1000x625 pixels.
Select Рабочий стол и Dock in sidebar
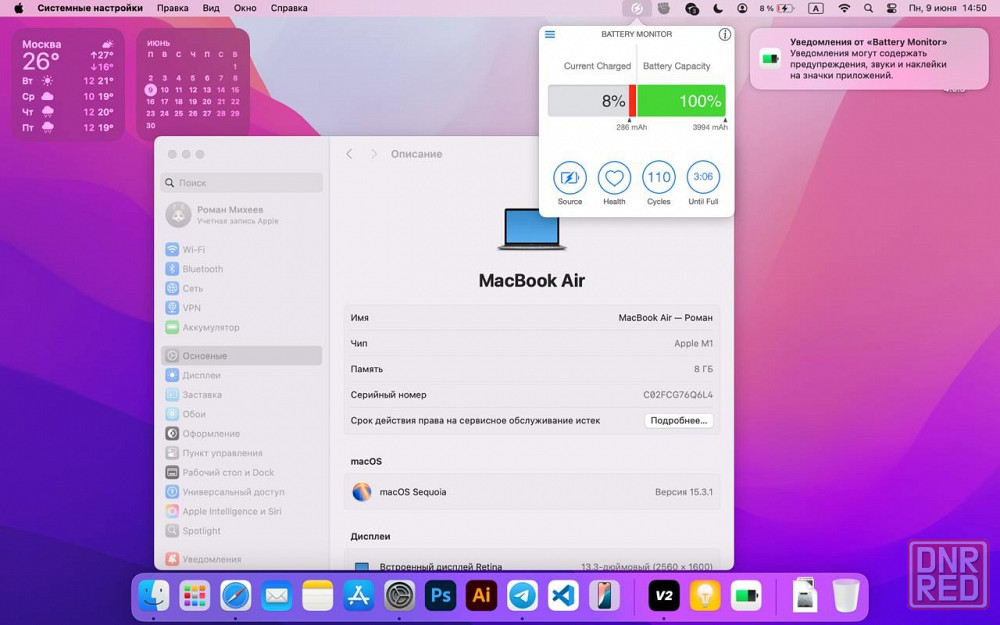pos(242,473)
